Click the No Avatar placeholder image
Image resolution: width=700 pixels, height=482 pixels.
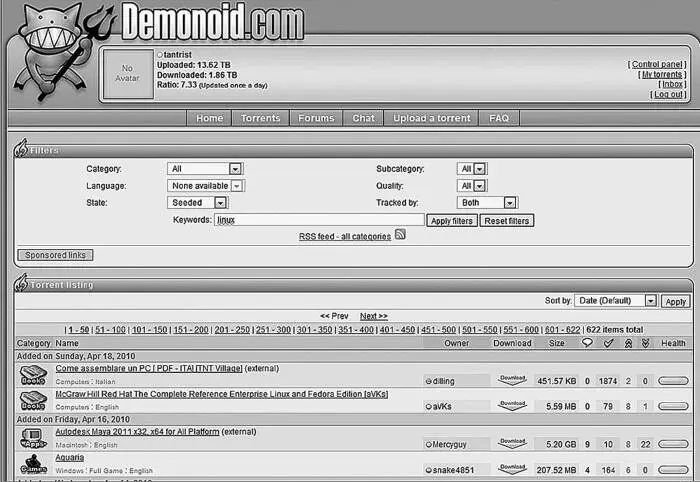pos(128,74)
